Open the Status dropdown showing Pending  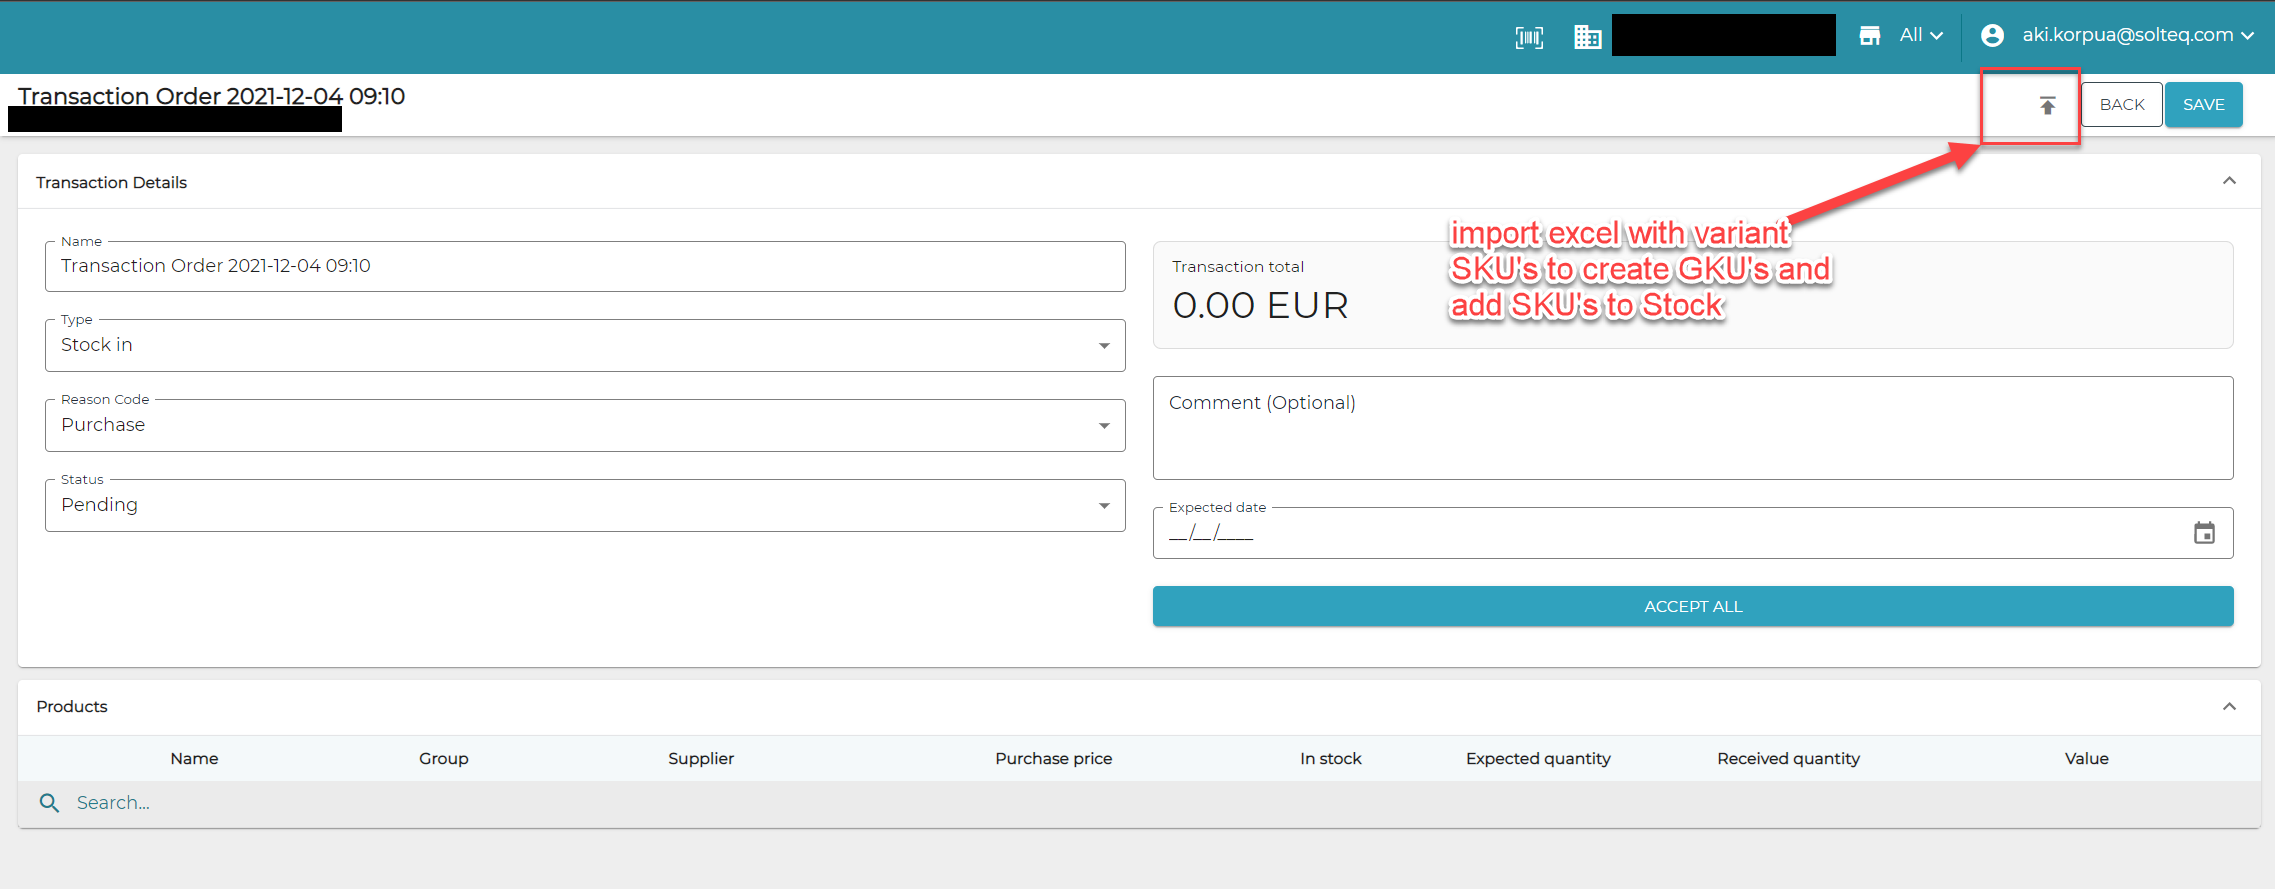(584, 506)
